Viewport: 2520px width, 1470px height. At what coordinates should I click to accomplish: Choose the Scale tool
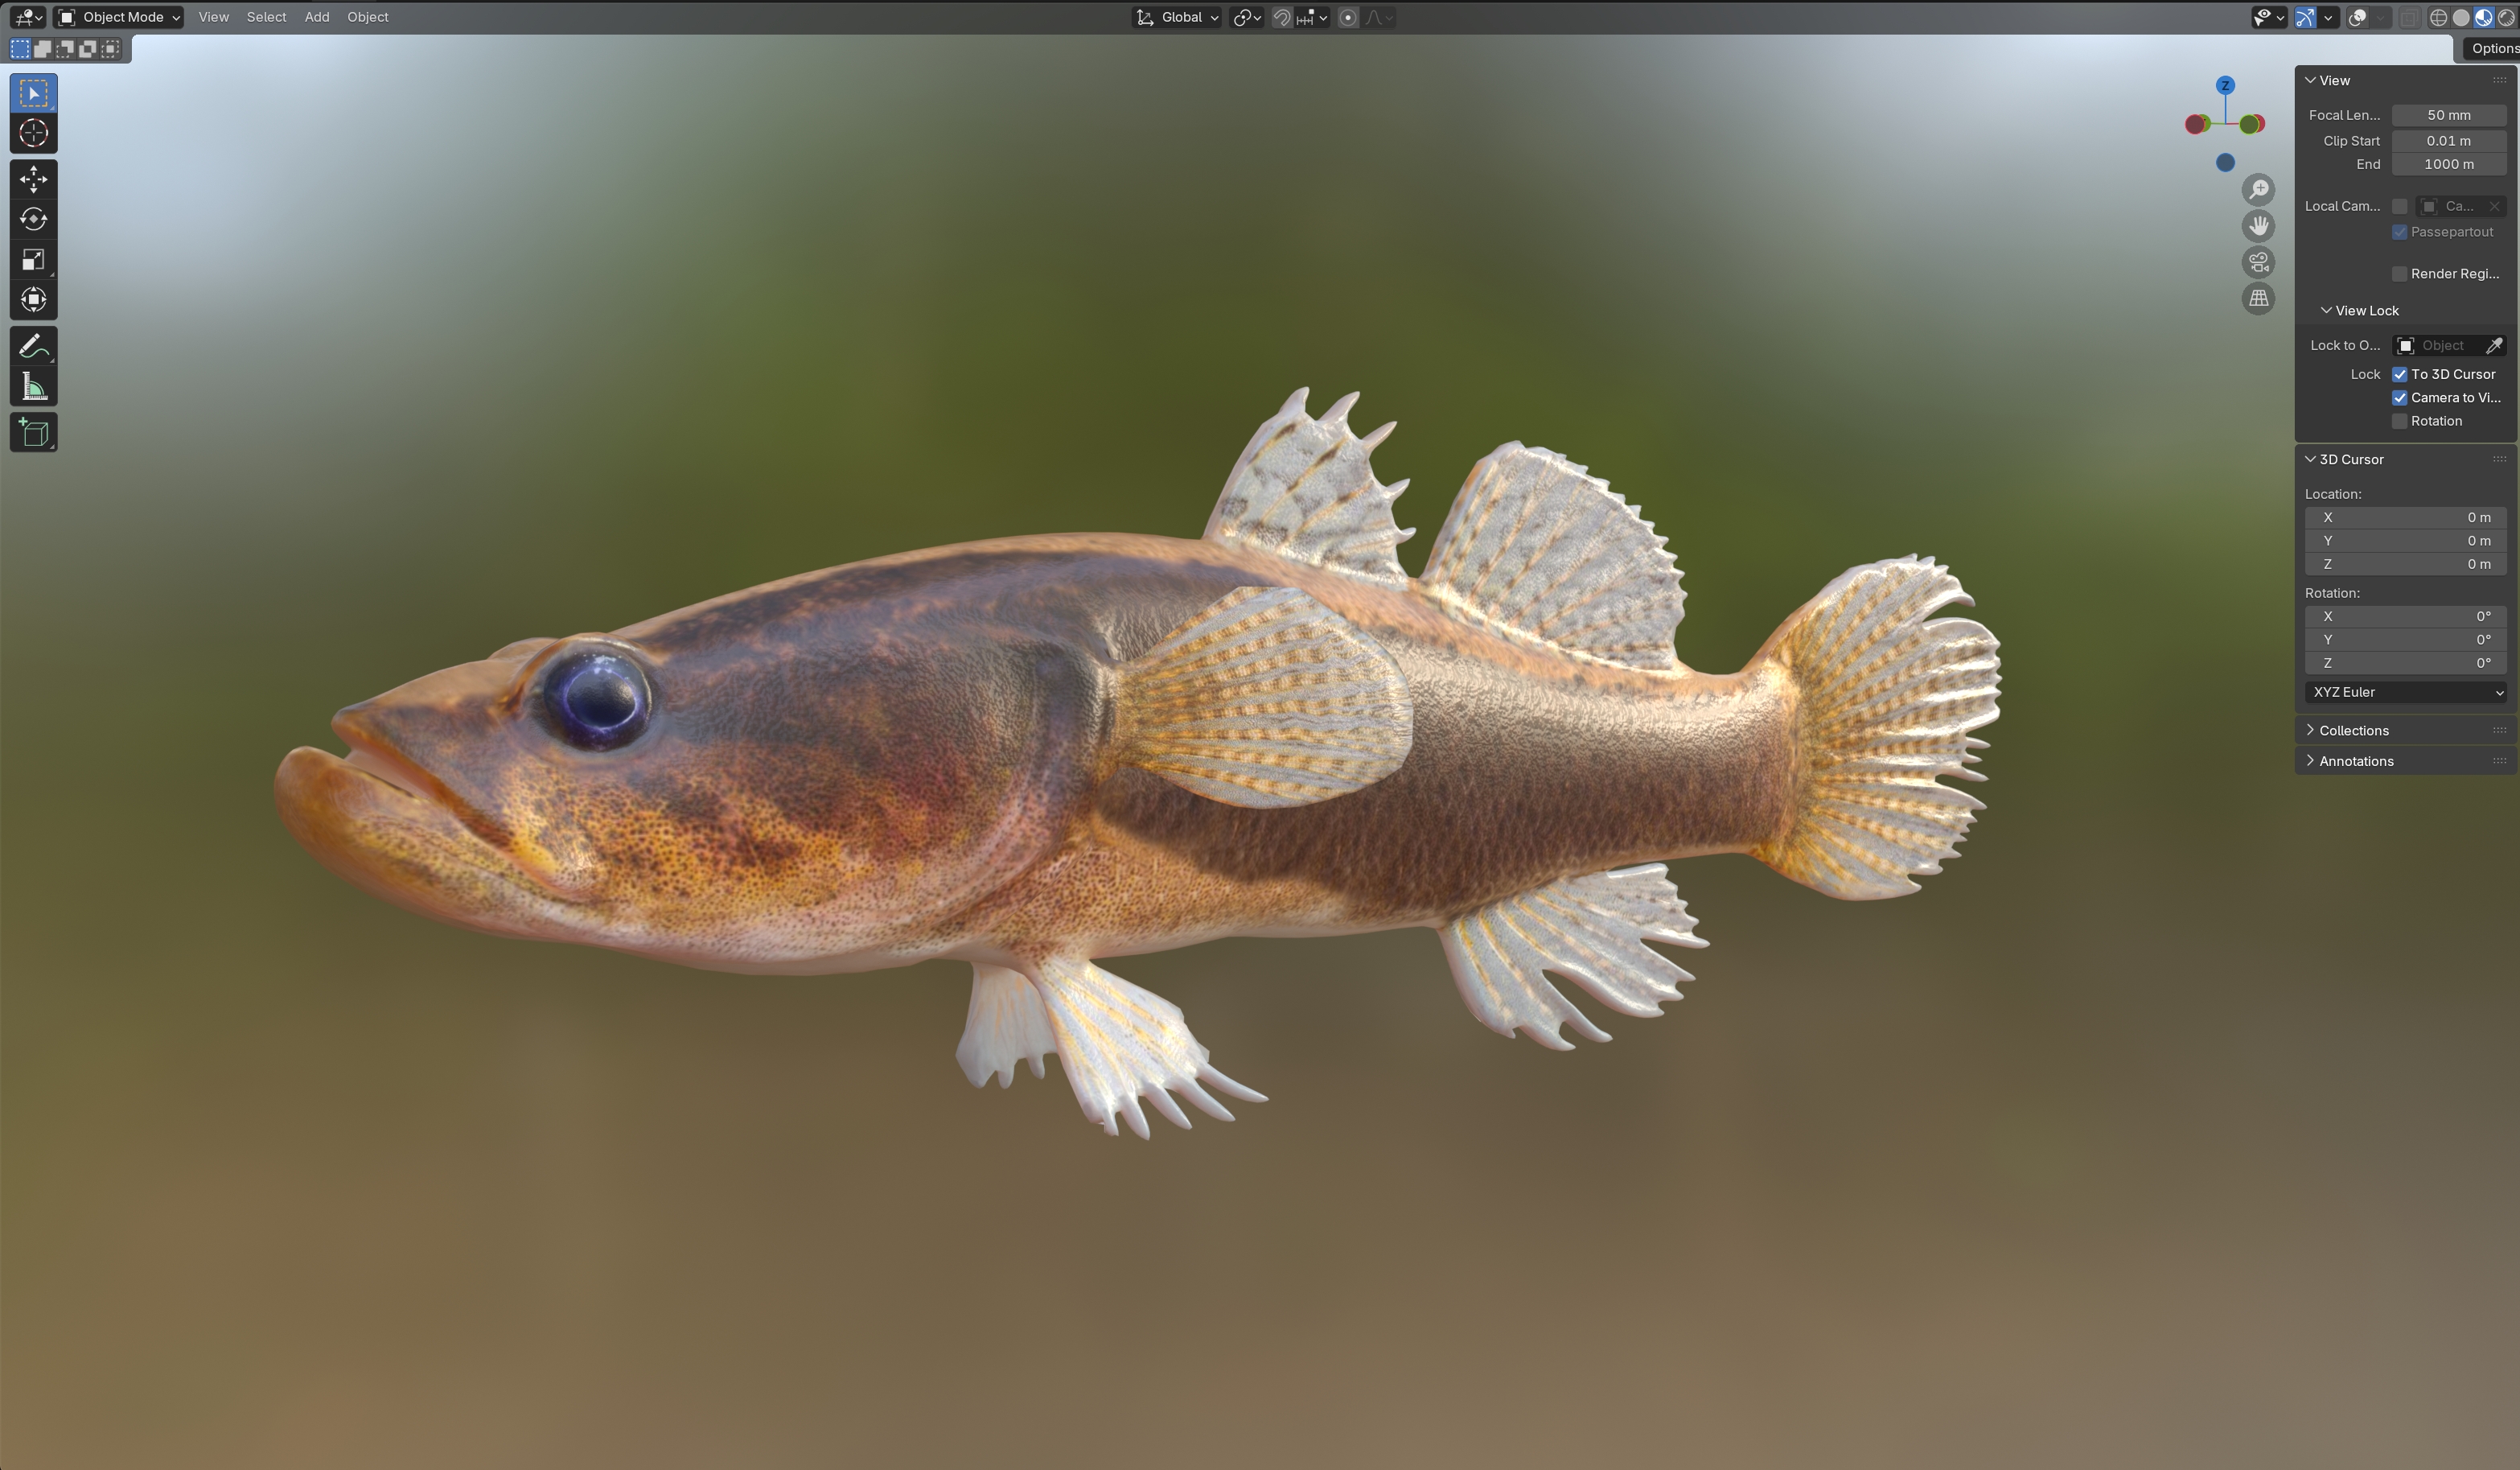tap(33, 260)
